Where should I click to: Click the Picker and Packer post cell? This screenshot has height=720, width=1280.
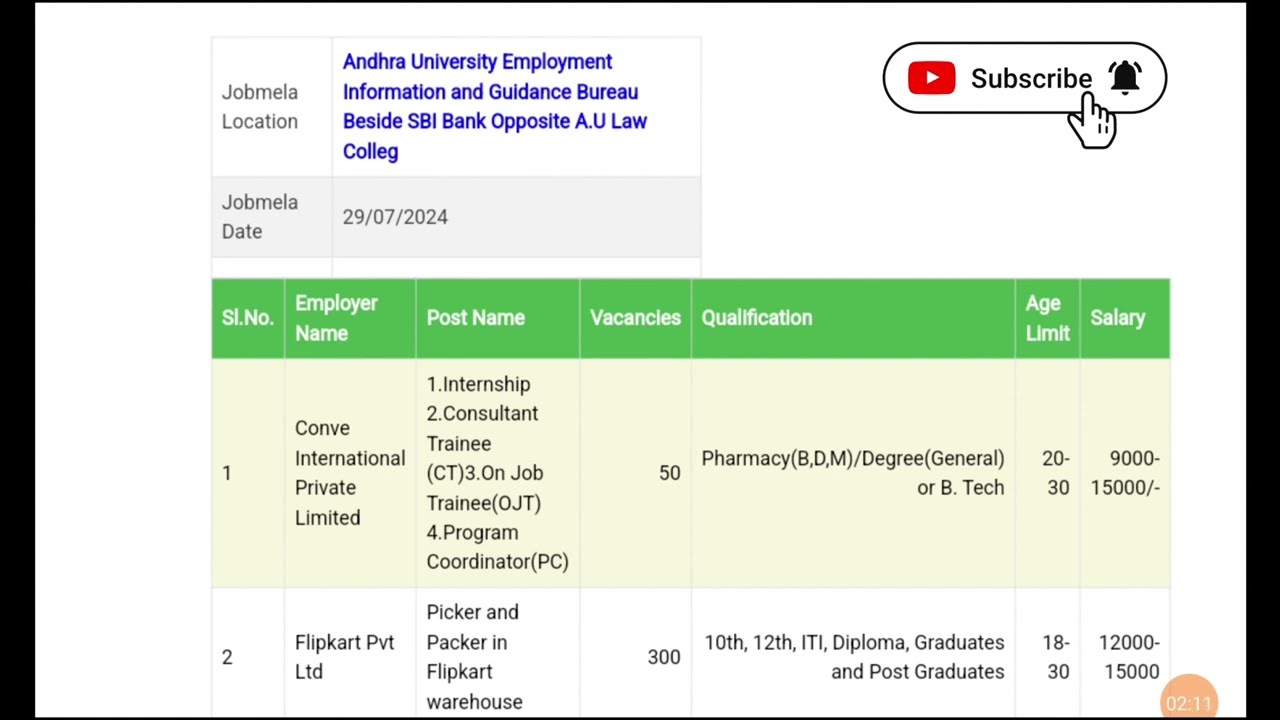point(474,656)
